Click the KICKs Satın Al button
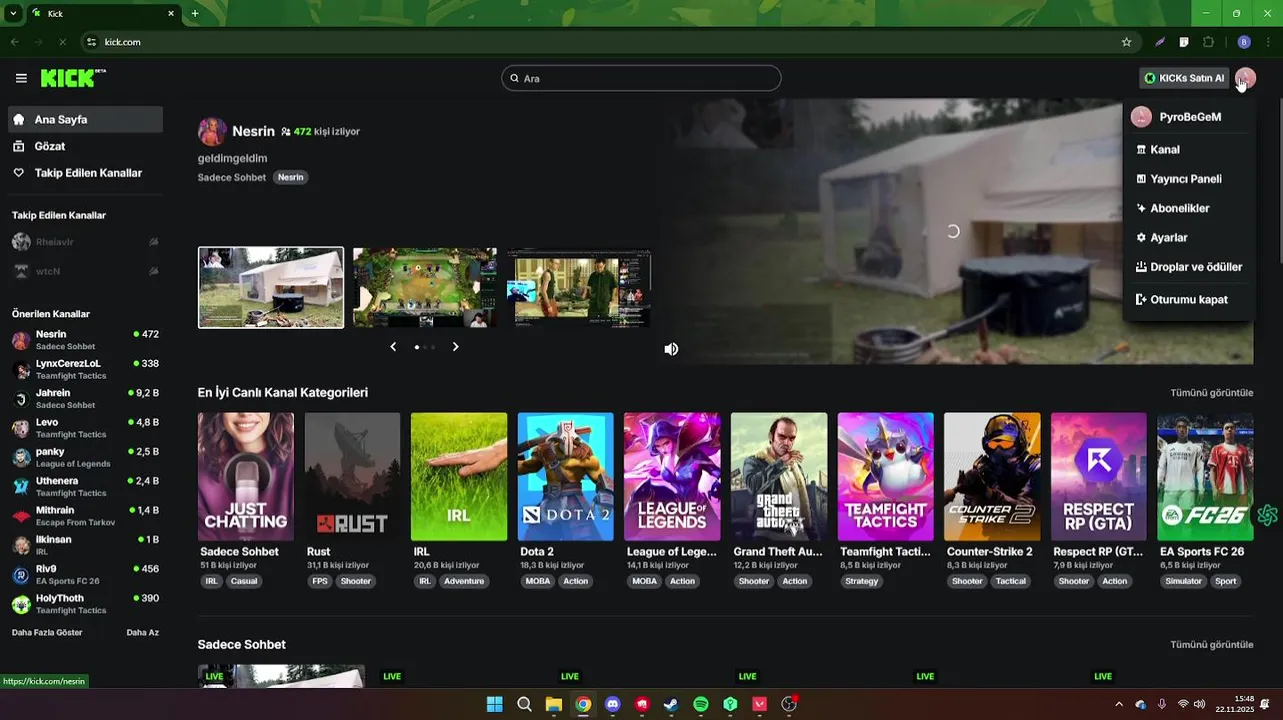 coord(1184,78)
